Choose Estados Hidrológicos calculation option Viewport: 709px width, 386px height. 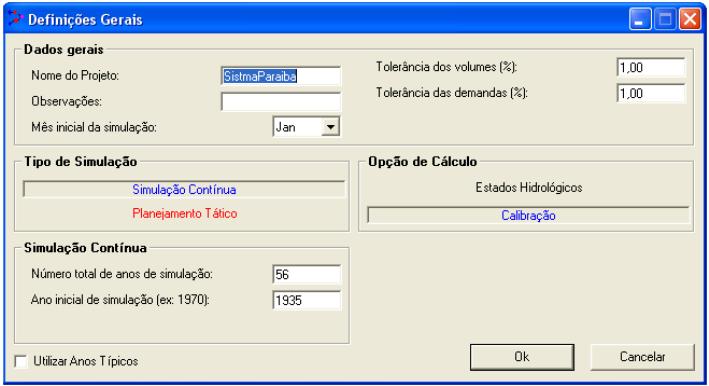coord(529,188)
